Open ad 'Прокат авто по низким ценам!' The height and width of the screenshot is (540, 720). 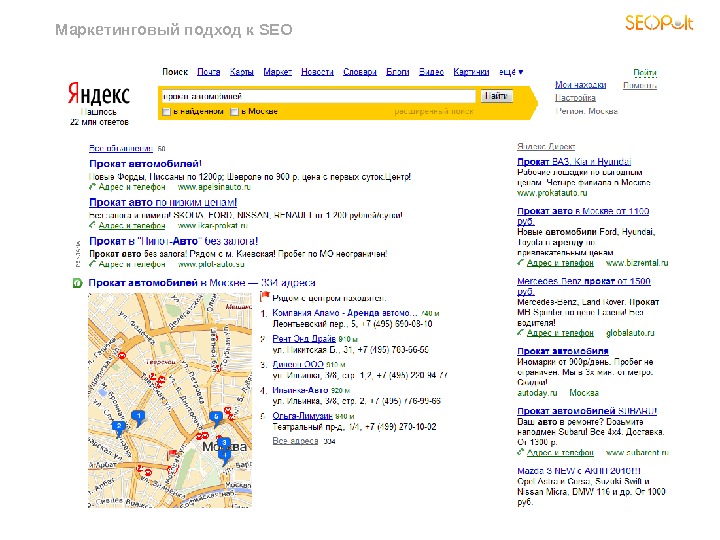click(163, 202)
